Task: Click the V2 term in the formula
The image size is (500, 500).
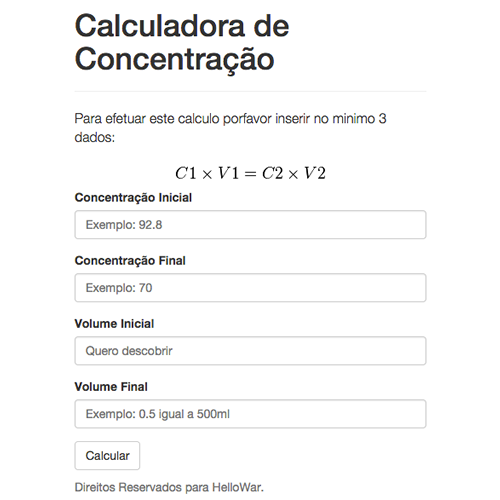Action: (315, 173)
